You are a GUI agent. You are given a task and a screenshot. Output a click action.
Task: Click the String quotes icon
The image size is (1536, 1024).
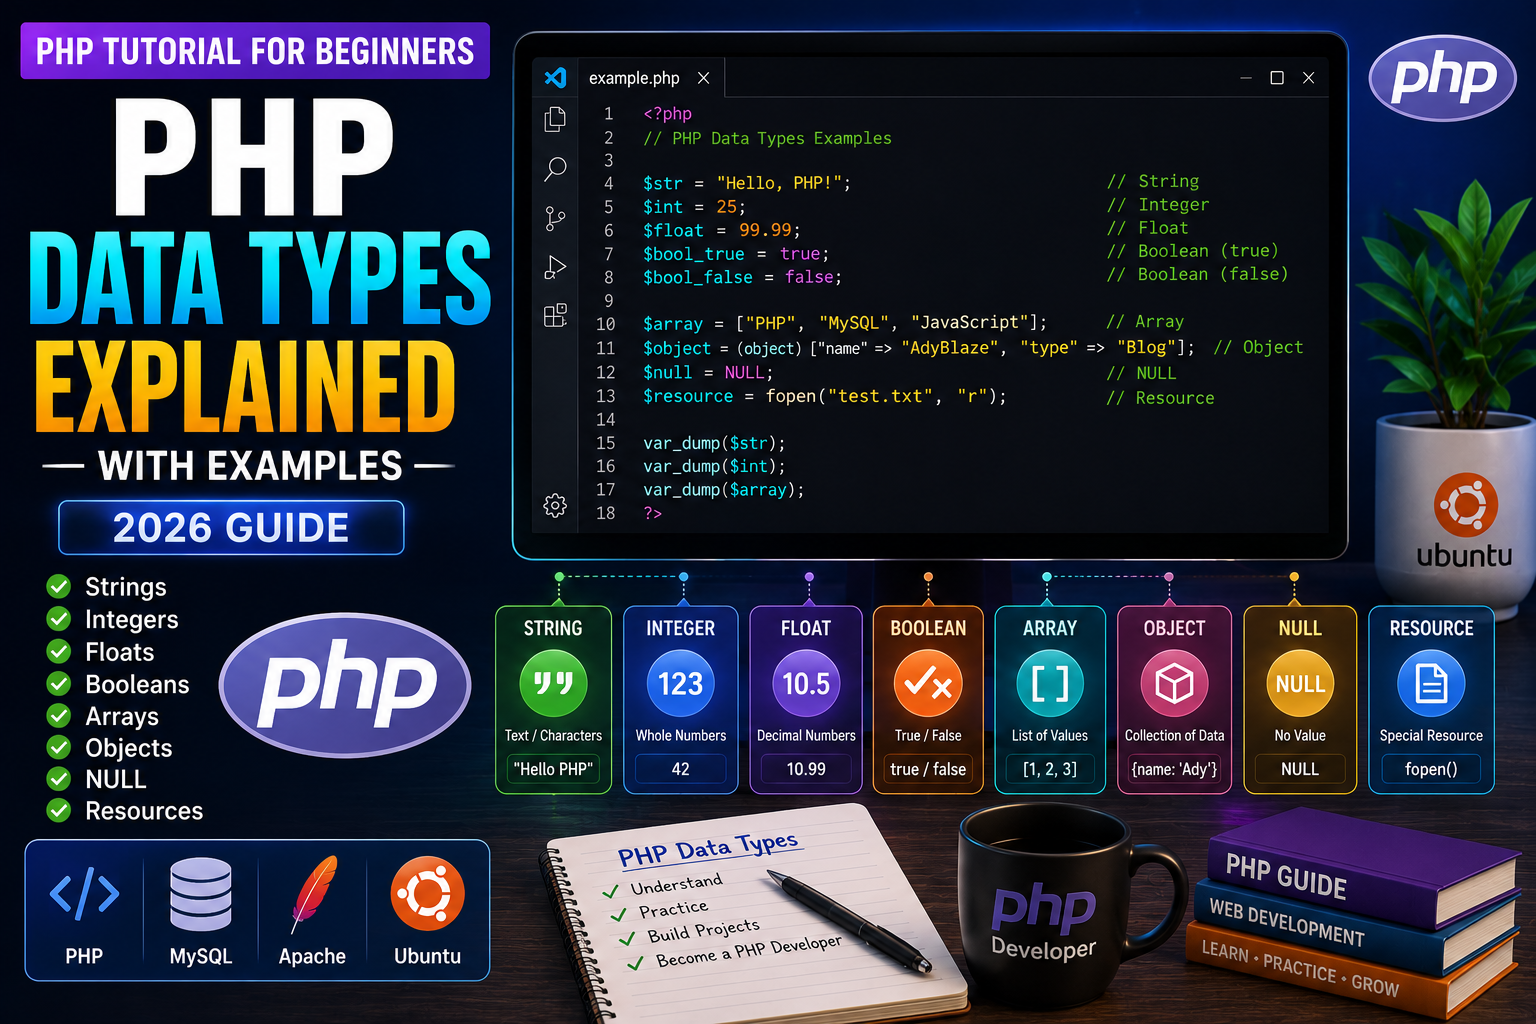pos(553,684)
